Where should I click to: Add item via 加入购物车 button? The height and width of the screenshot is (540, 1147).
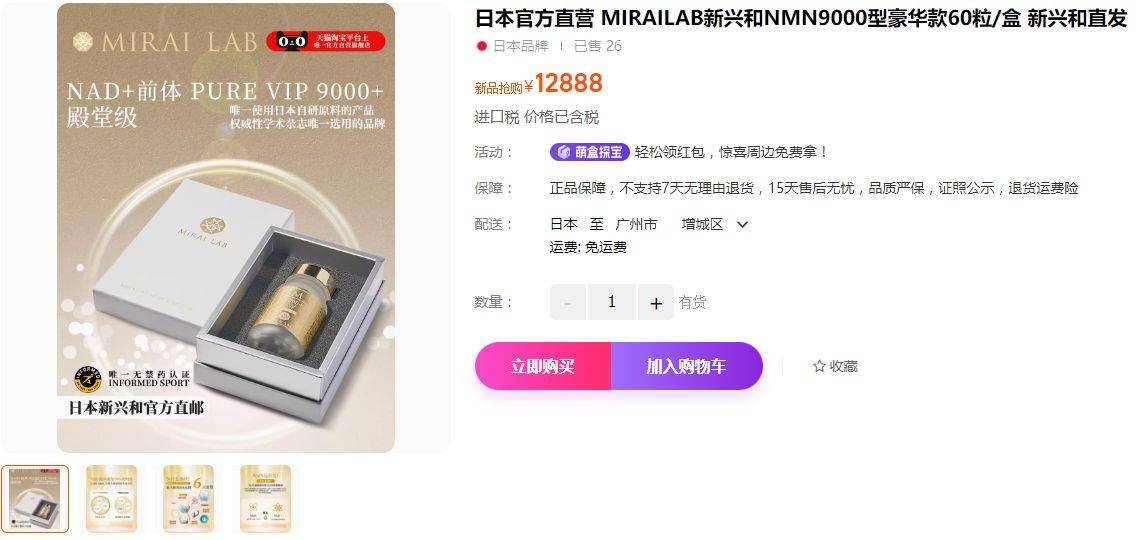[686, 366]
